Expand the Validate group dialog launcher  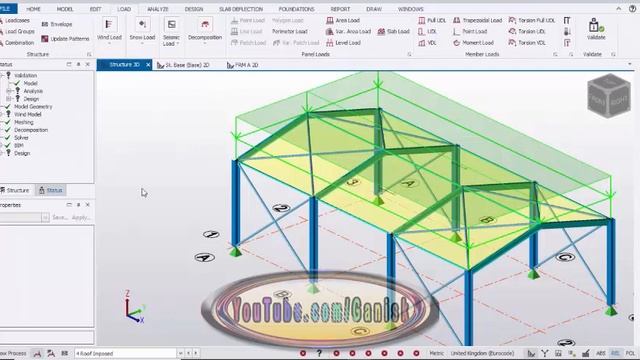613,54
